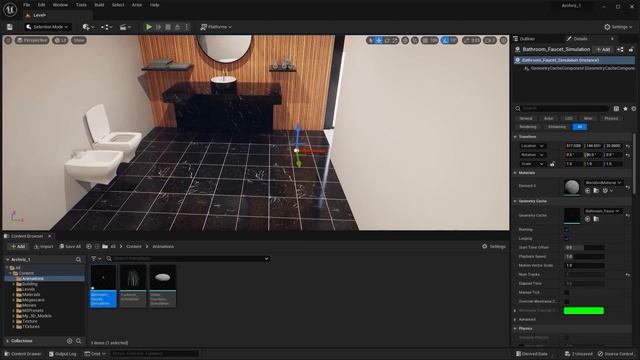The height and width of the screenshot is (360, 640).
Task: Adjust the Start Time Offset slider field
Action: [x=584, y=248]
